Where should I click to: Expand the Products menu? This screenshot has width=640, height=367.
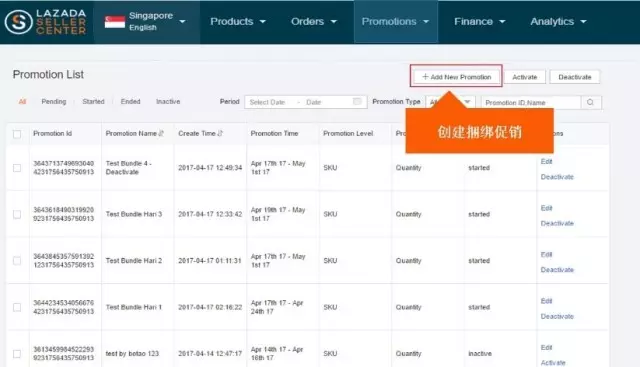coord(238,22)
